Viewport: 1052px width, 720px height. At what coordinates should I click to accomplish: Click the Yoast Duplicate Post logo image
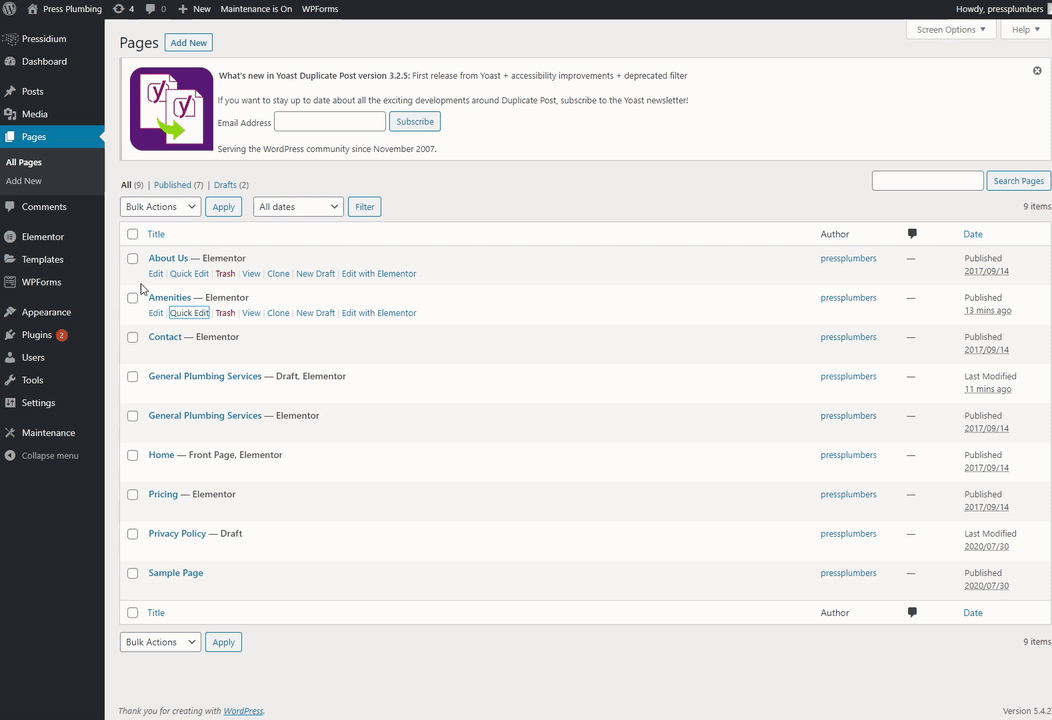[x=171, y=109]
